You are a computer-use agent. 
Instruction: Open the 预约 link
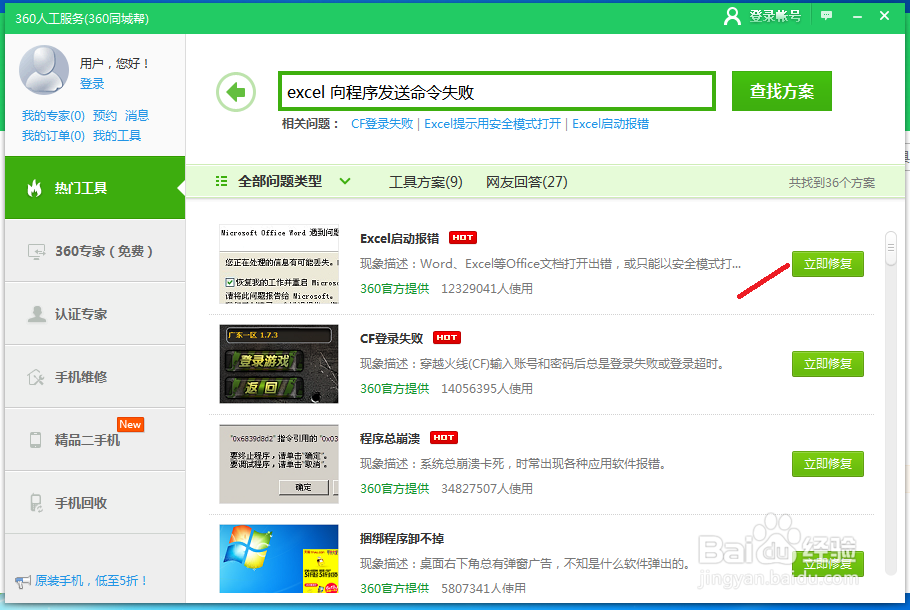(x=104, y=115)
